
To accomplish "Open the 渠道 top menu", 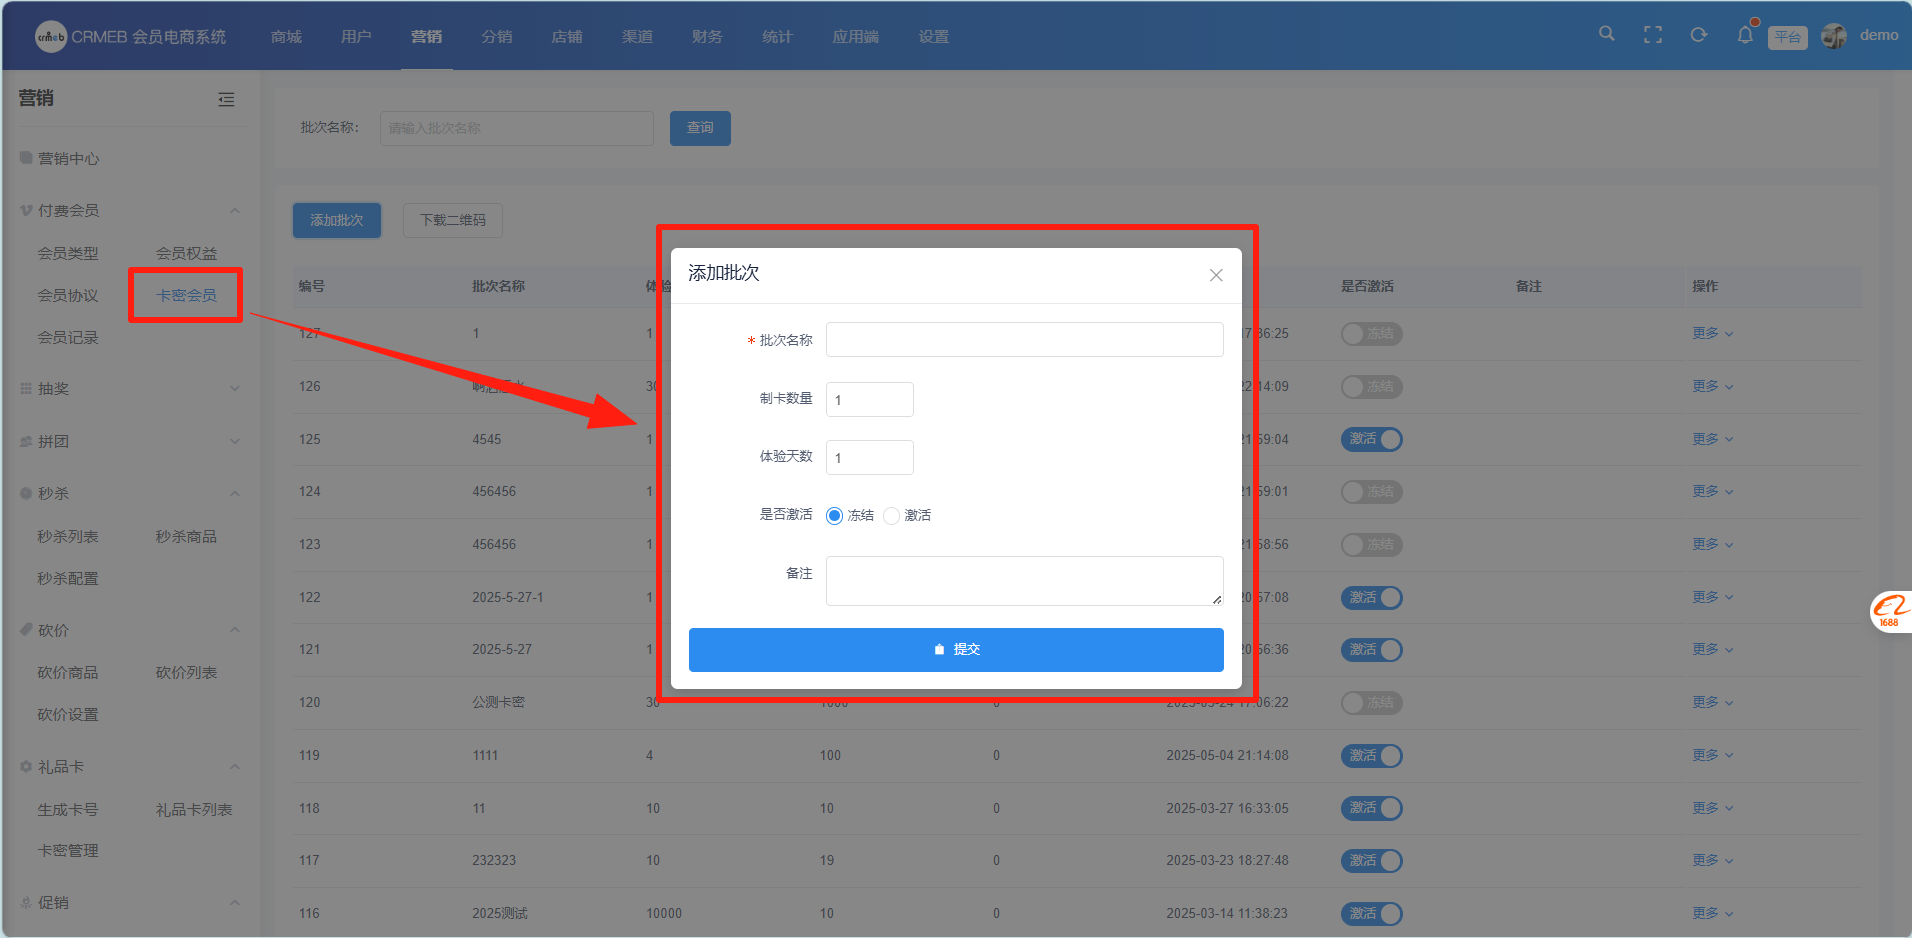I will click(637, 36).
